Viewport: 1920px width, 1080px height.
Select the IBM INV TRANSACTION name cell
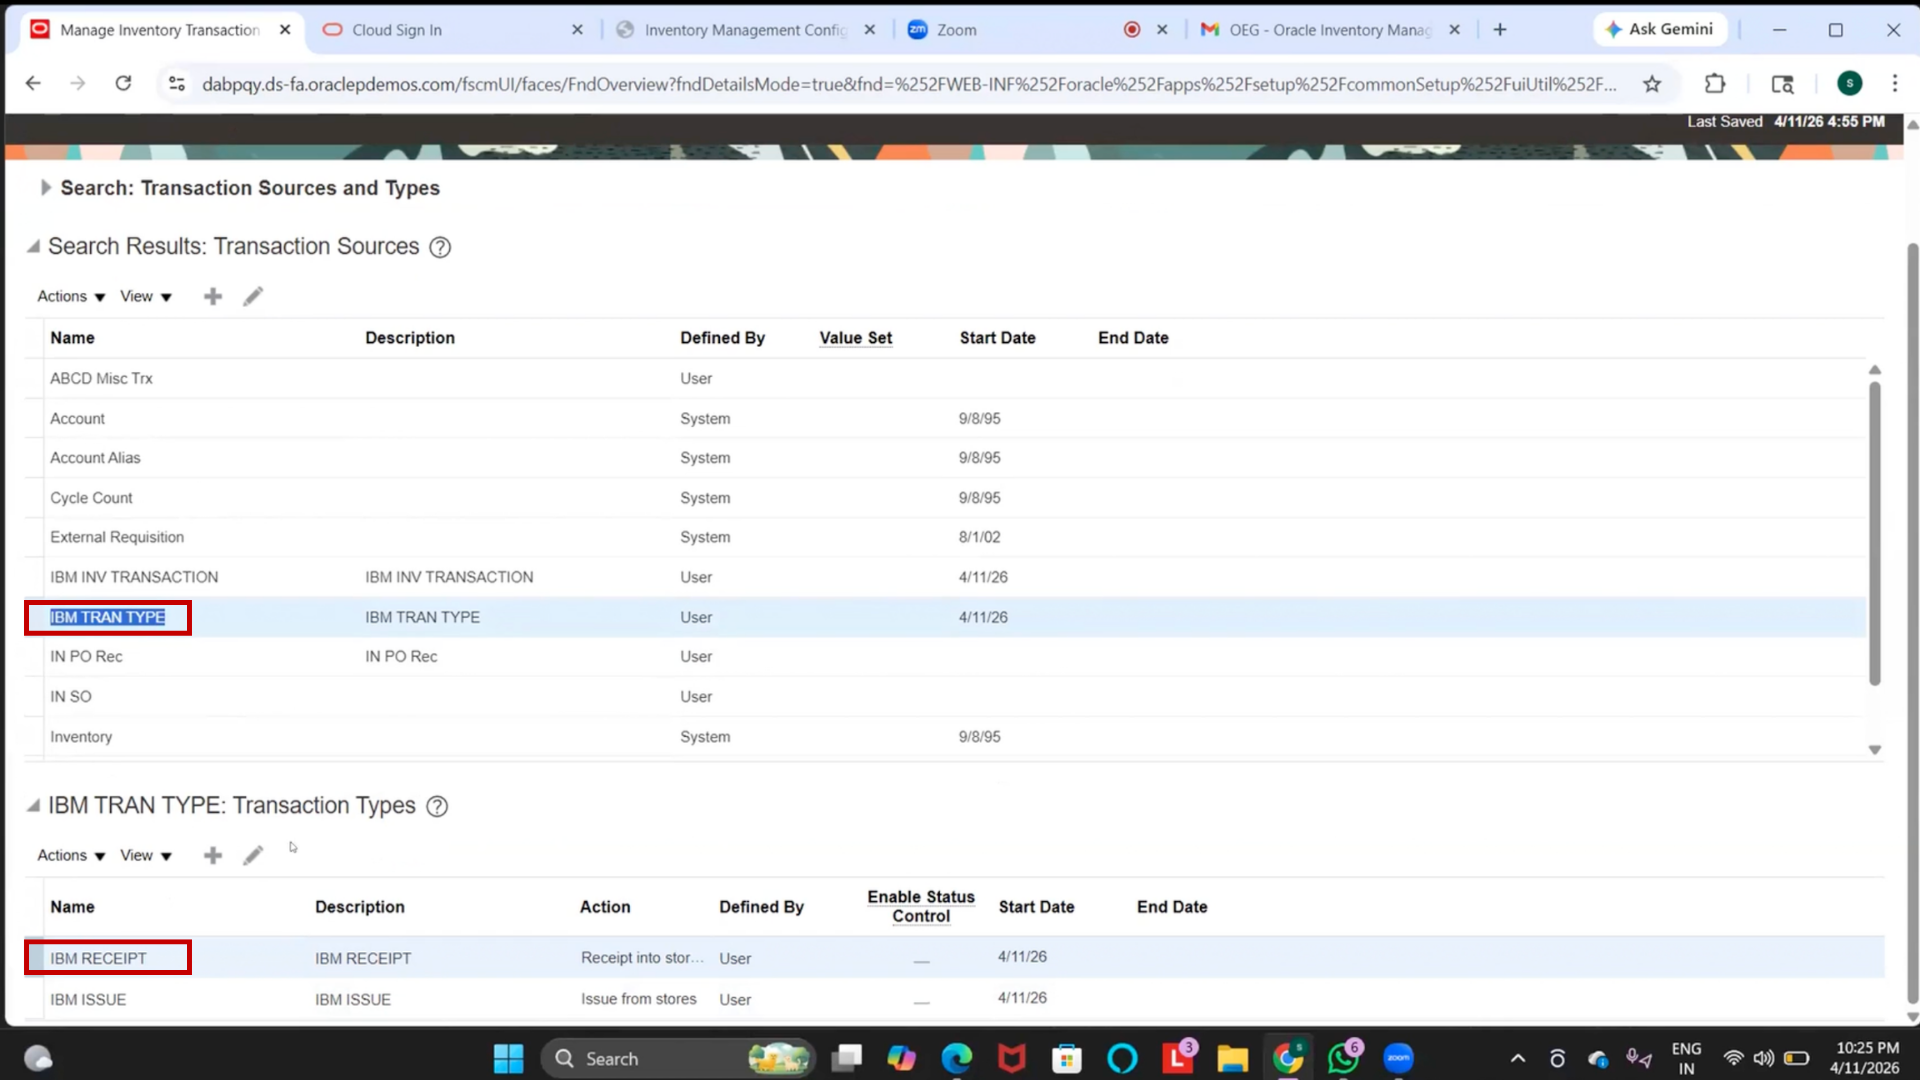pyautogui.click(x=134, y=577)
